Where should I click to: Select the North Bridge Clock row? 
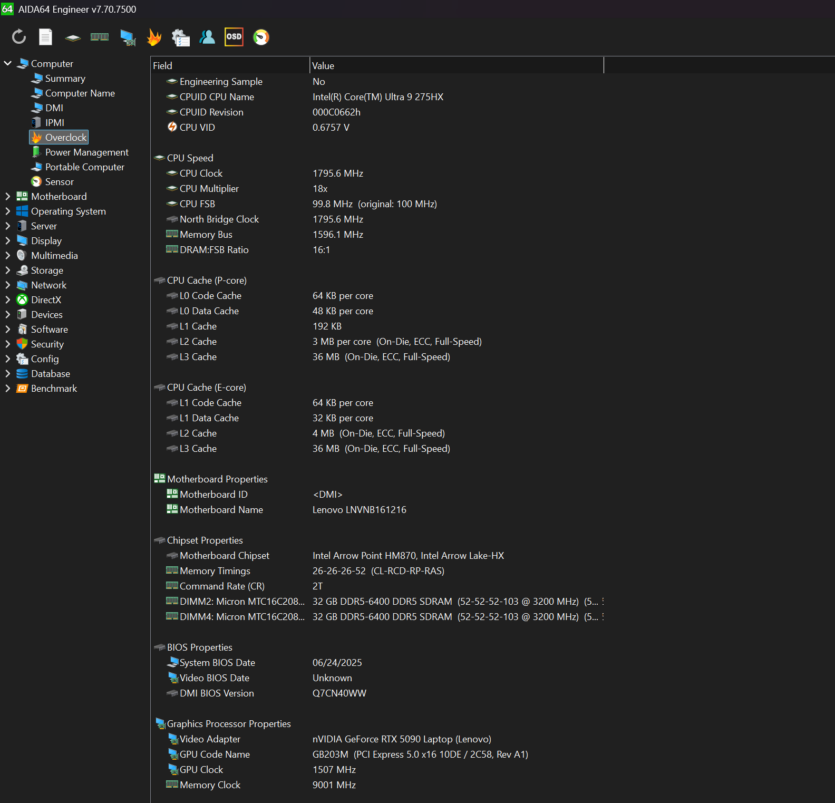[378, 219]
